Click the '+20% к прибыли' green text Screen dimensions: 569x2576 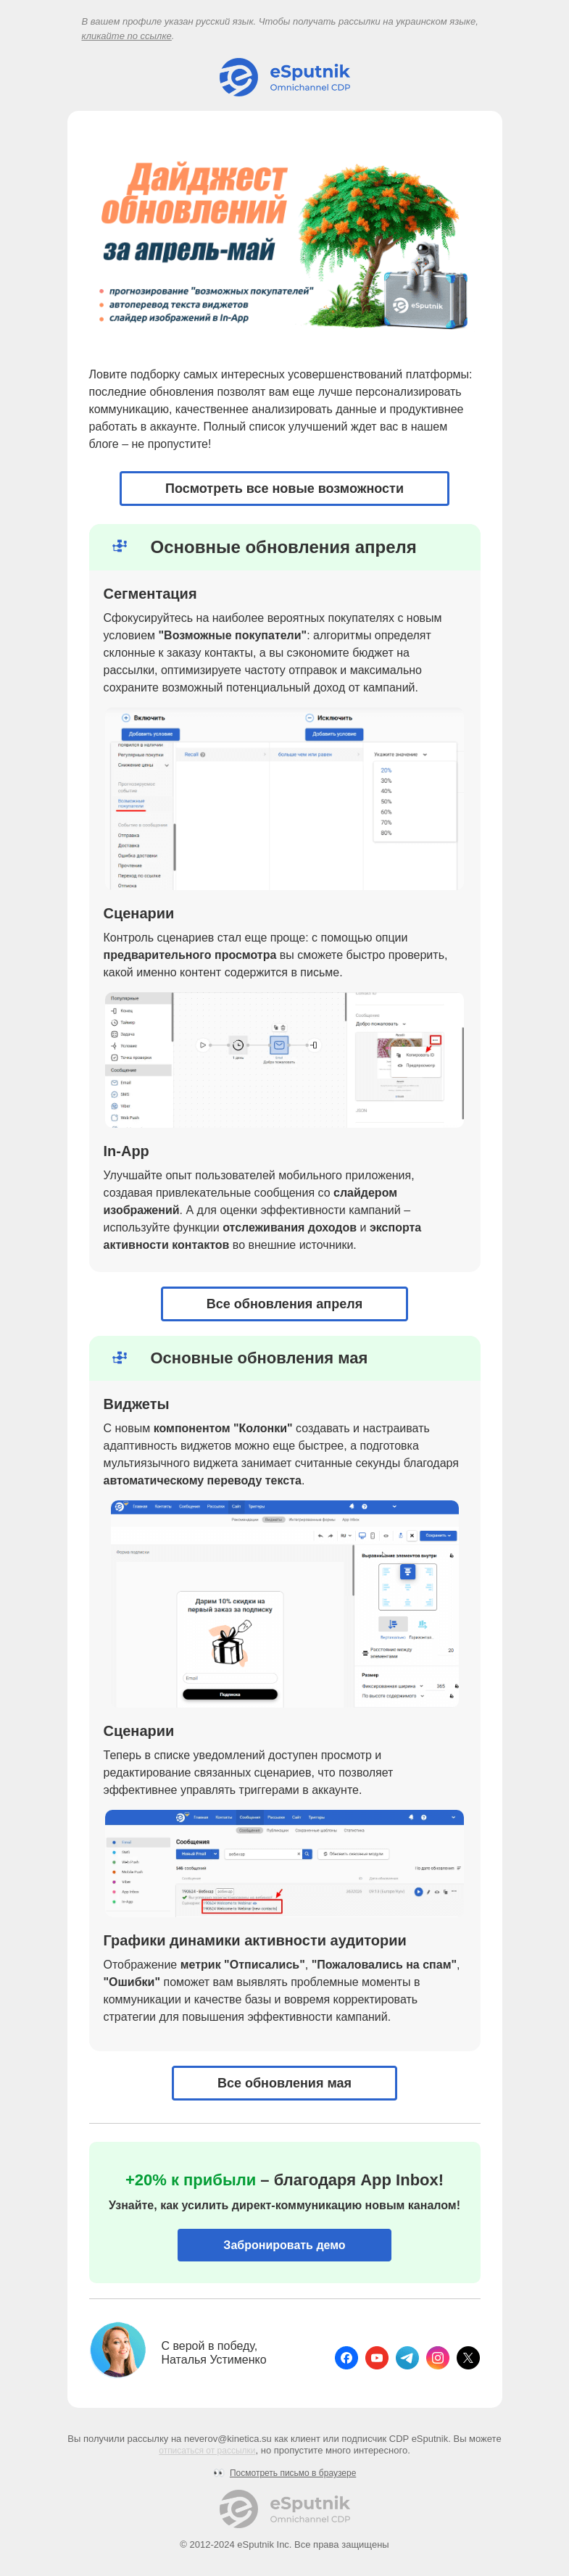190,2180
